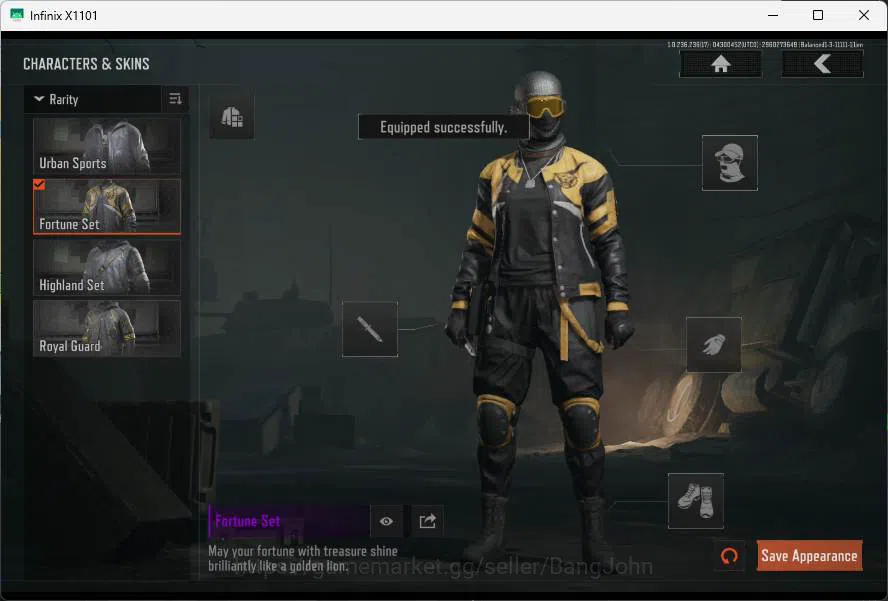Expand the Rarity filter dropdown
This screenshot has height=601, width=888.
click(93, 99)
